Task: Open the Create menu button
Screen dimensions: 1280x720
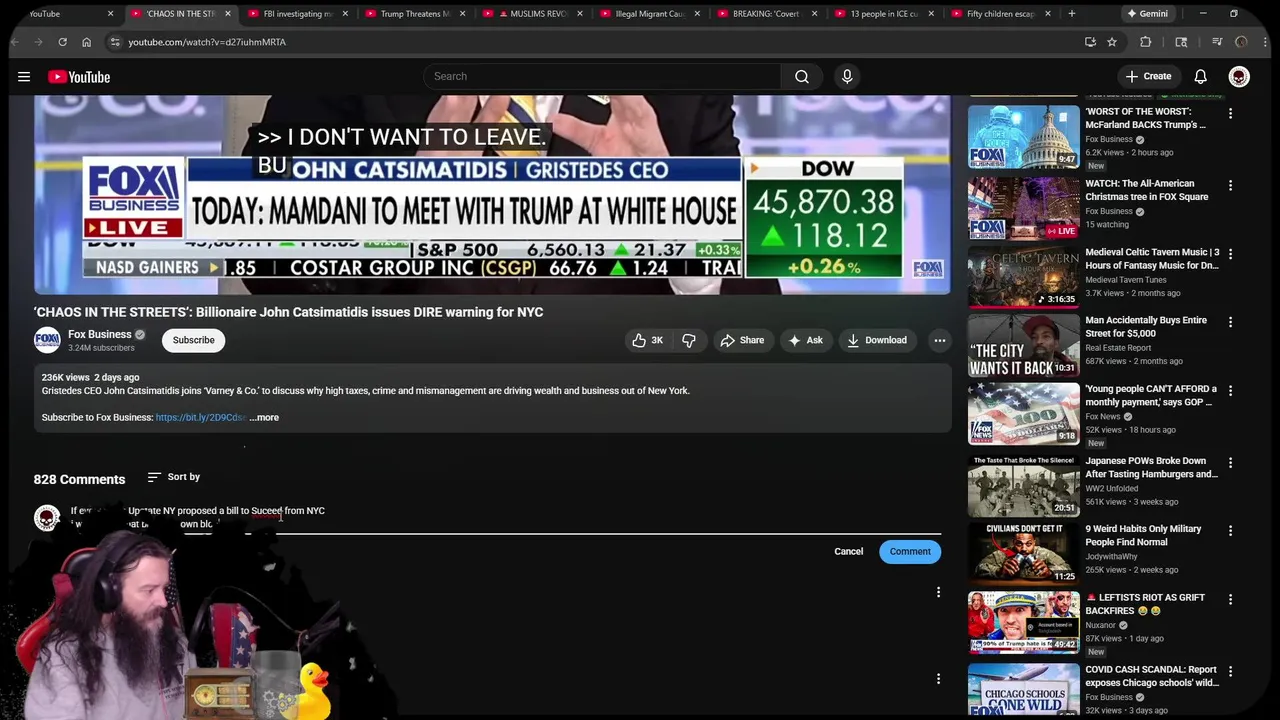Action: coord(1148,76)
